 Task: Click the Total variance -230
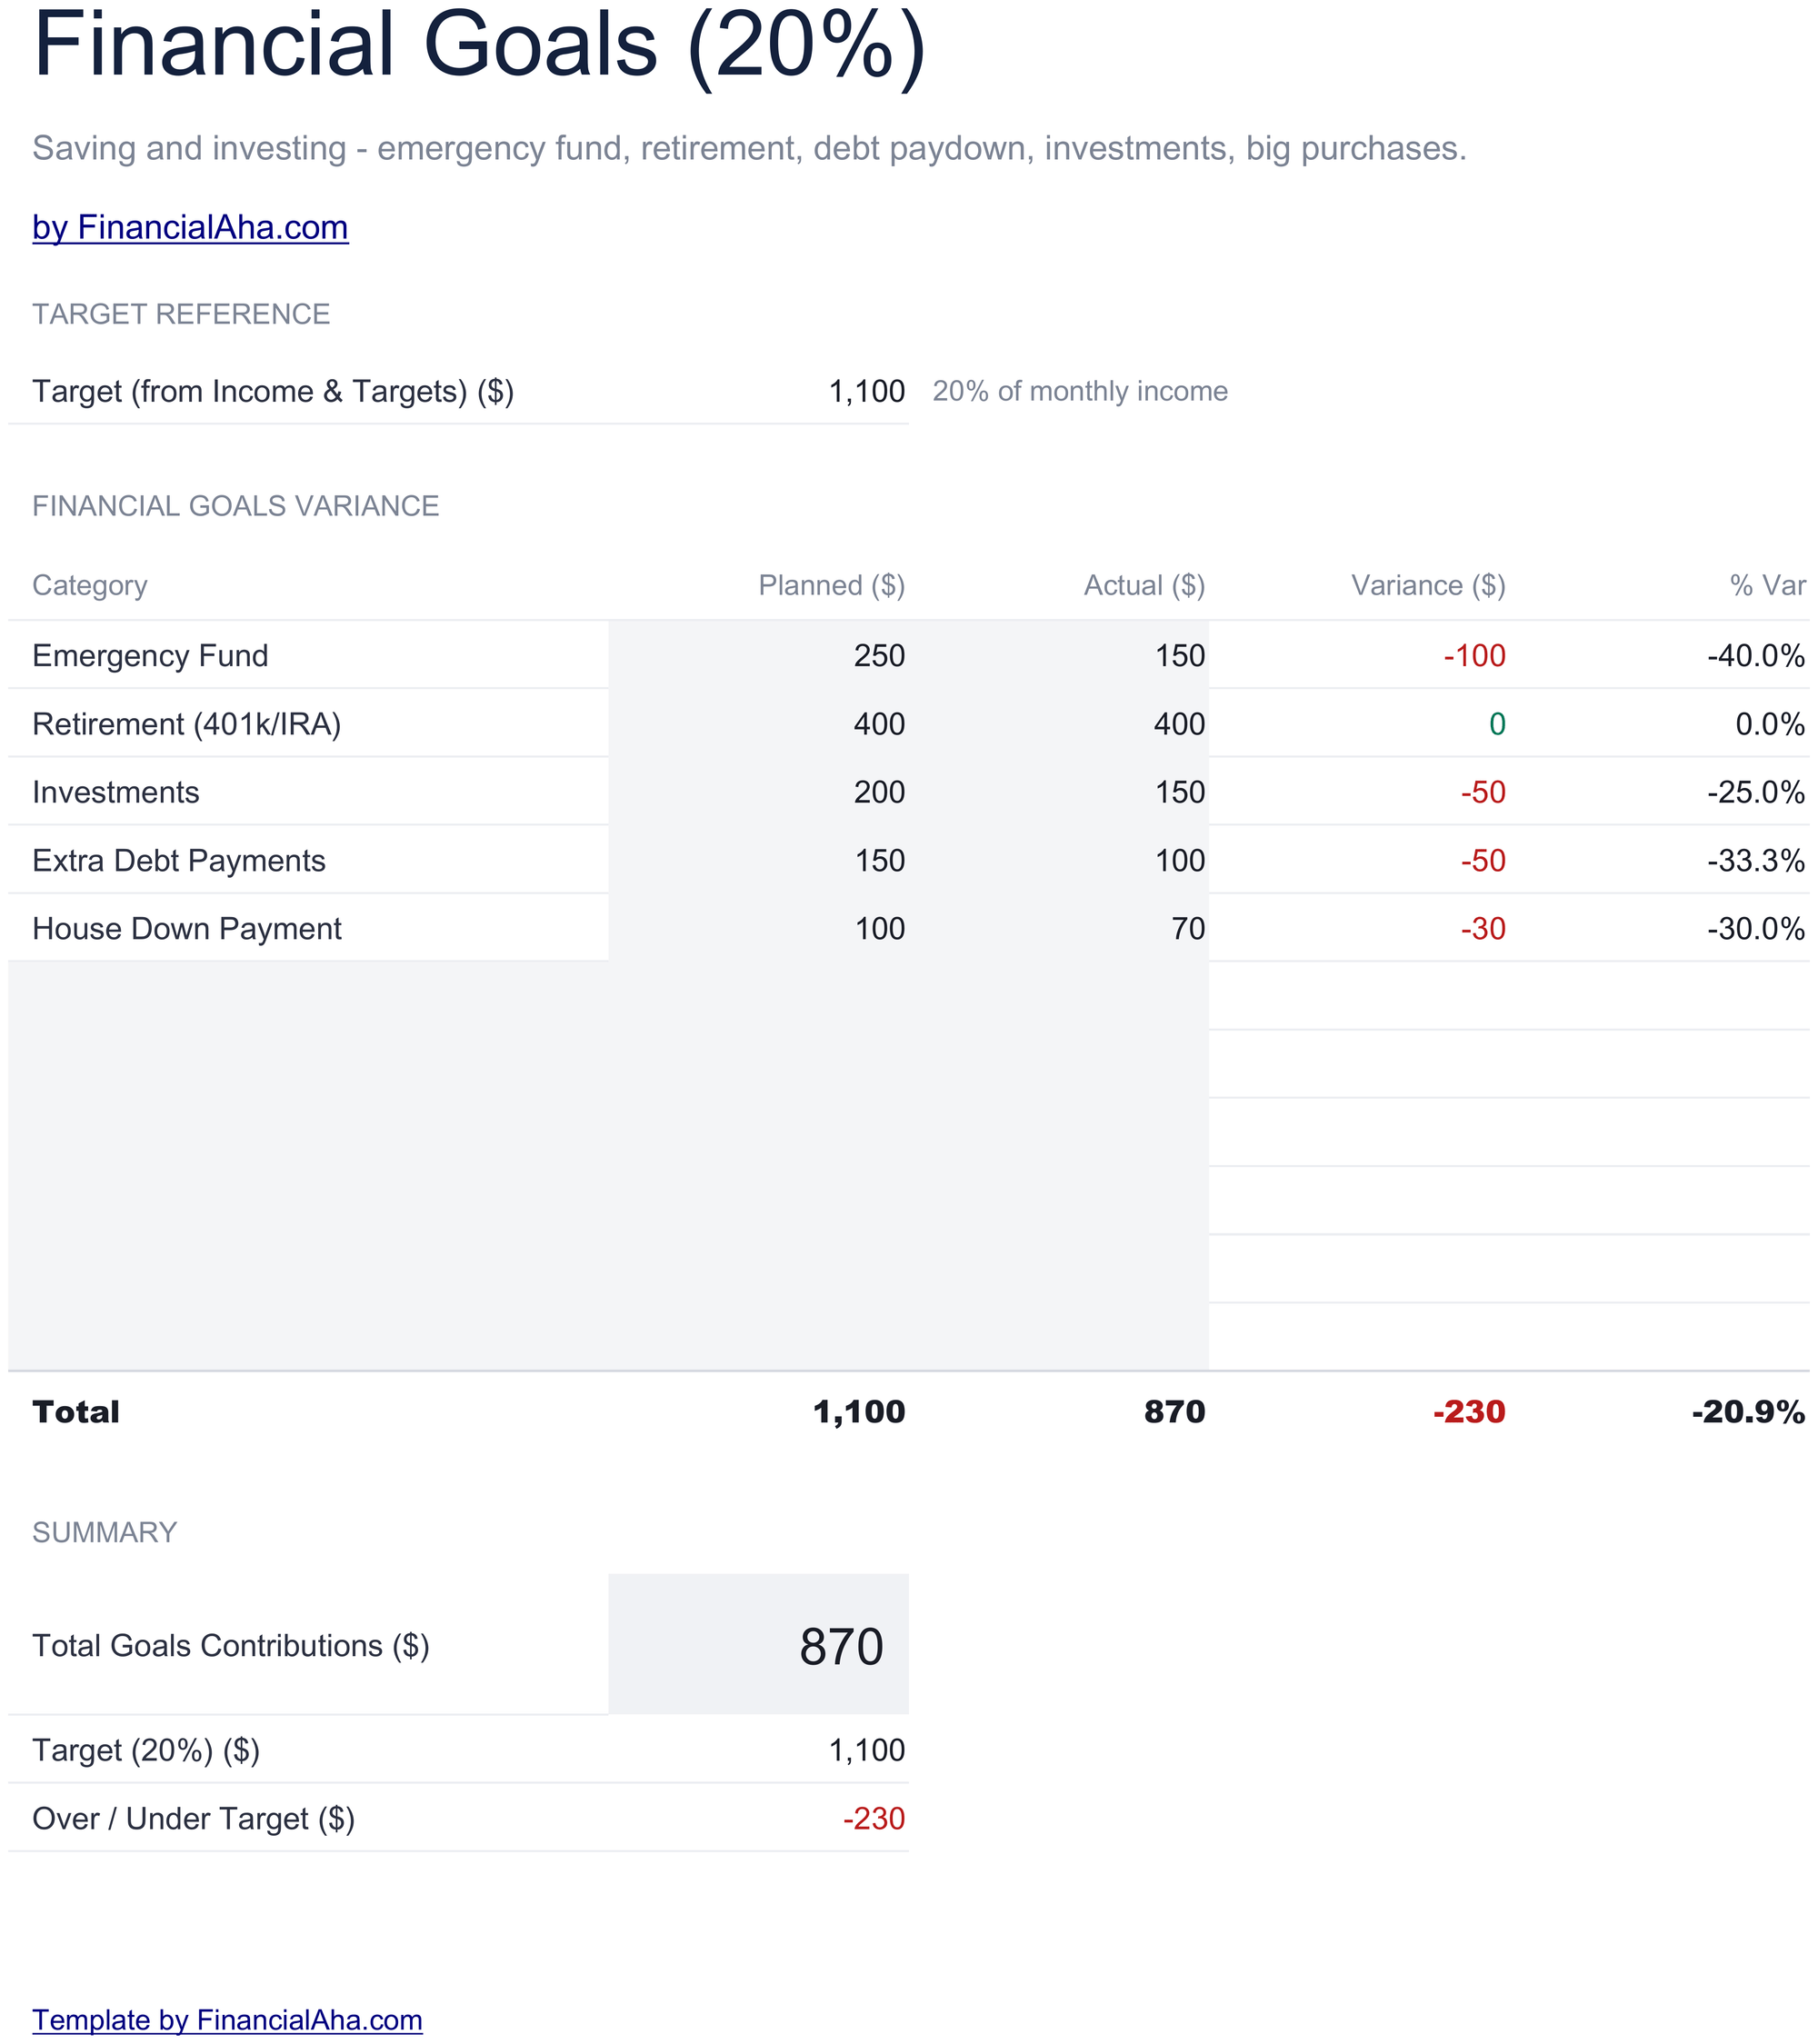(1469, 1412)
